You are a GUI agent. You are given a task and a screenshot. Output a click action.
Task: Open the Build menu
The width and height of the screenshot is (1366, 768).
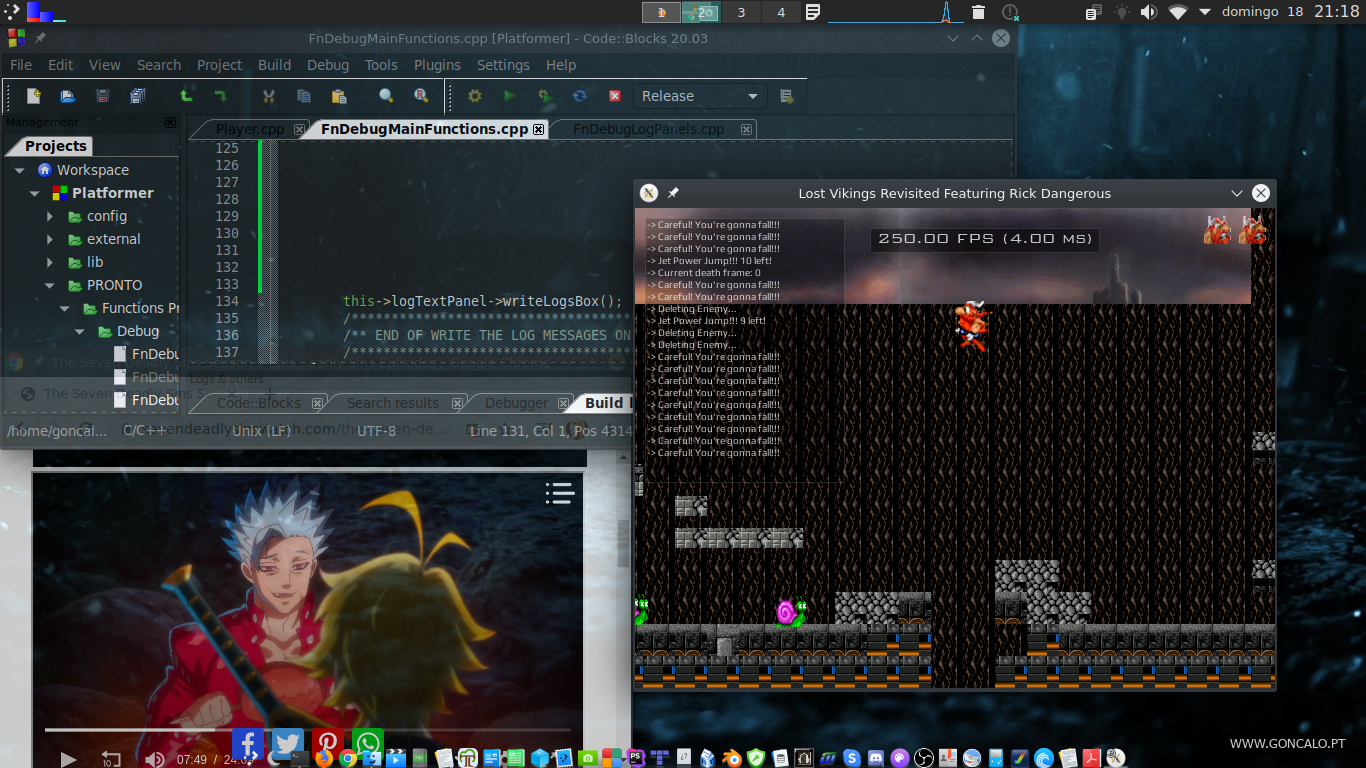[x=275, y=65]
